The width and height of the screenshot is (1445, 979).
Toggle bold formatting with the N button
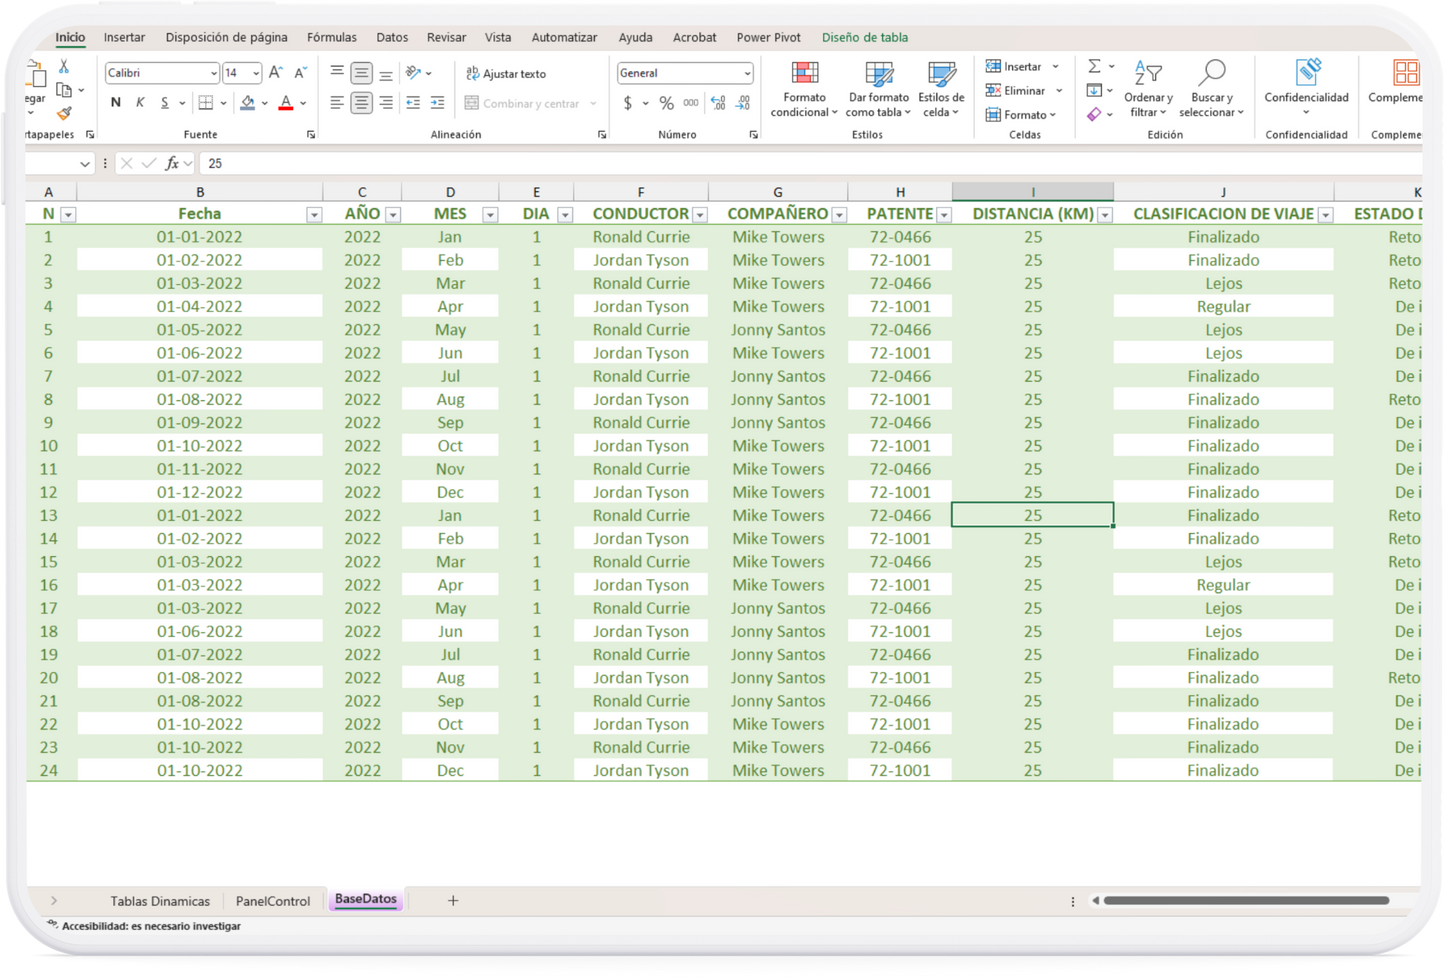pos(114,102)
